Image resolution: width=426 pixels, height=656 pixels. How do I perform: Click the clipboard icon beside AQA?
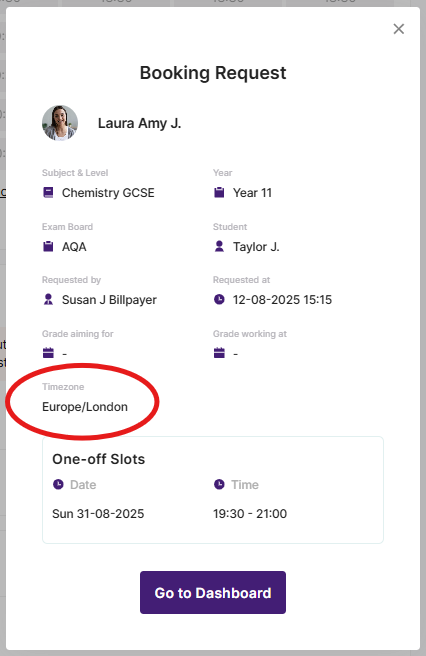pyautogui.click(x=48, y=246)
